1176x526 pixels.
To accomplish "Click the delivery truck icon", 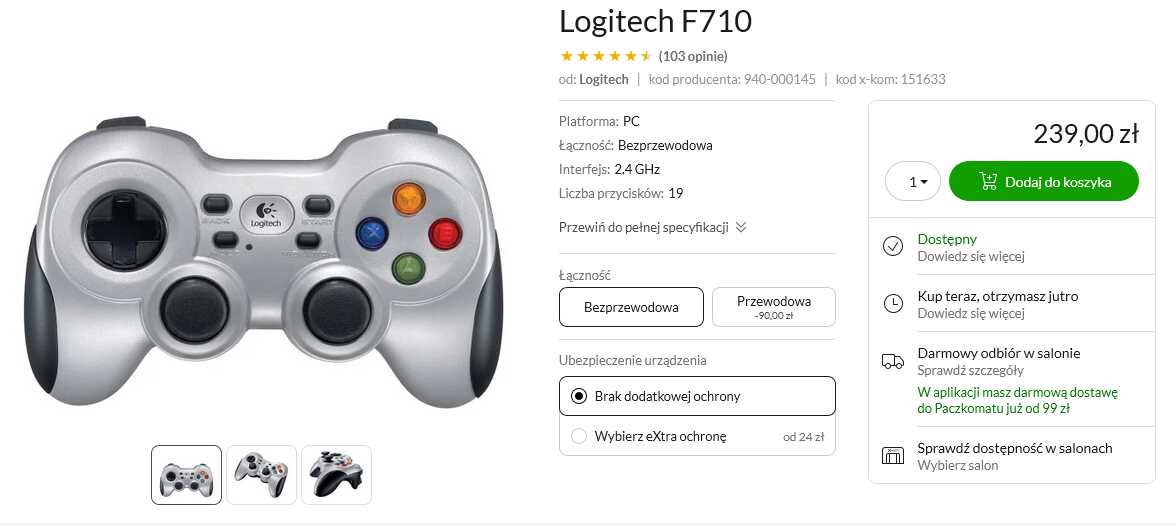I will (892, 362).
